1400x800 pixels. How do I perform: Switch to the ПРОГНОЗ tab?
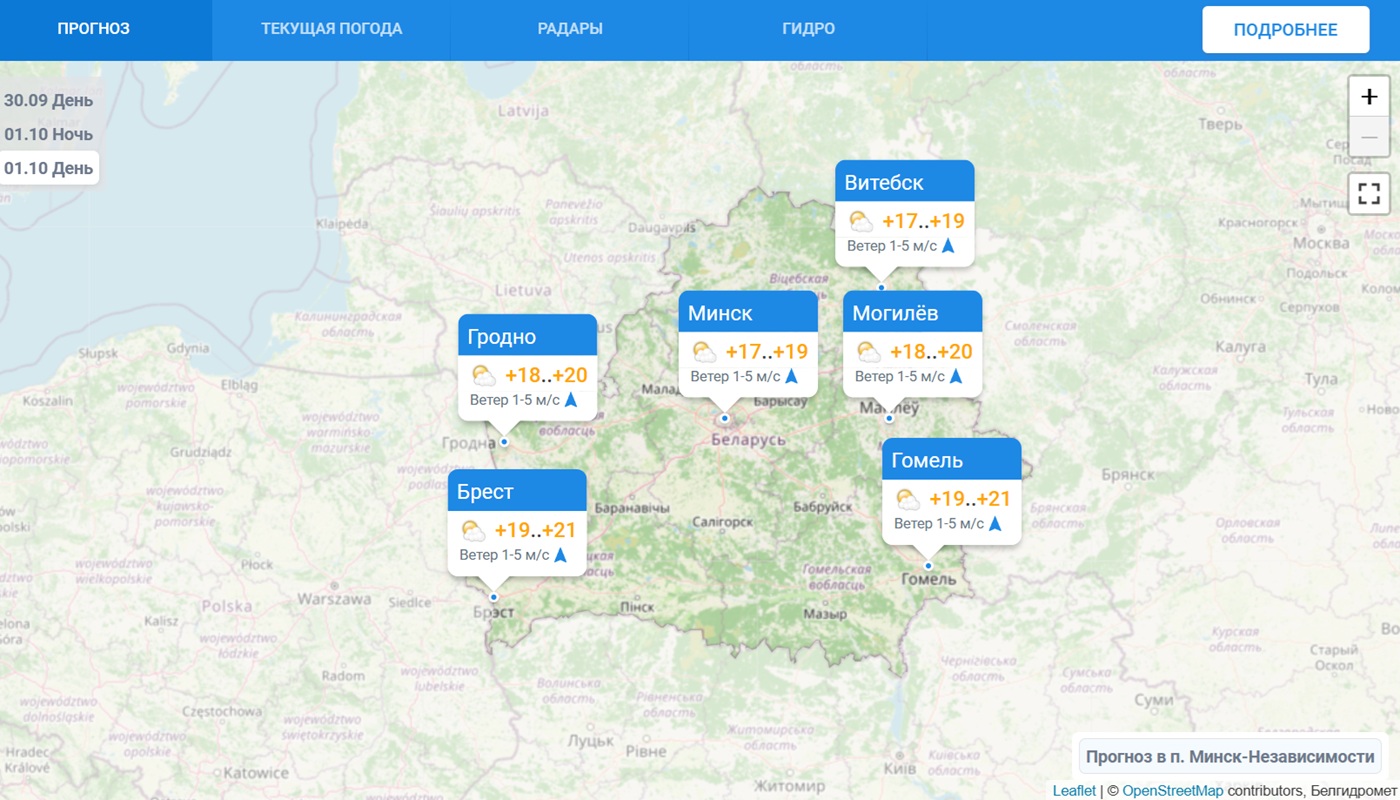pos(94,29)
